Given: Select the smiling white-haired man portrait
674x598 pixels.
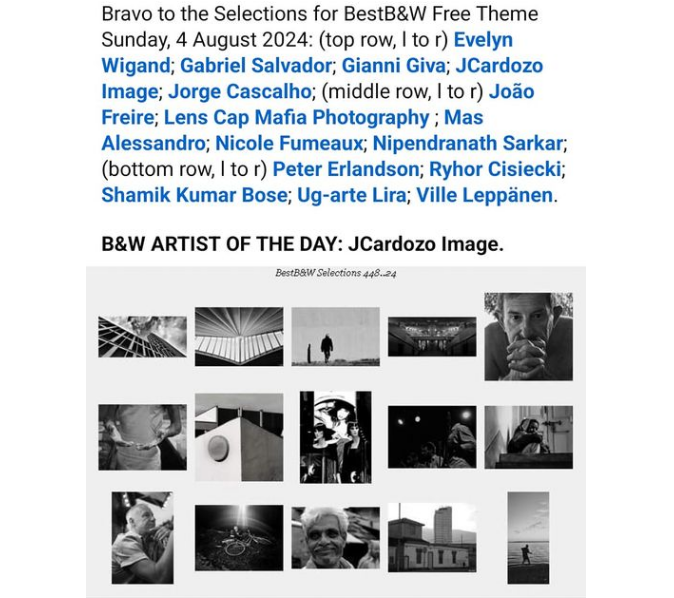Looking at the screenshot, I should [335, 537].
